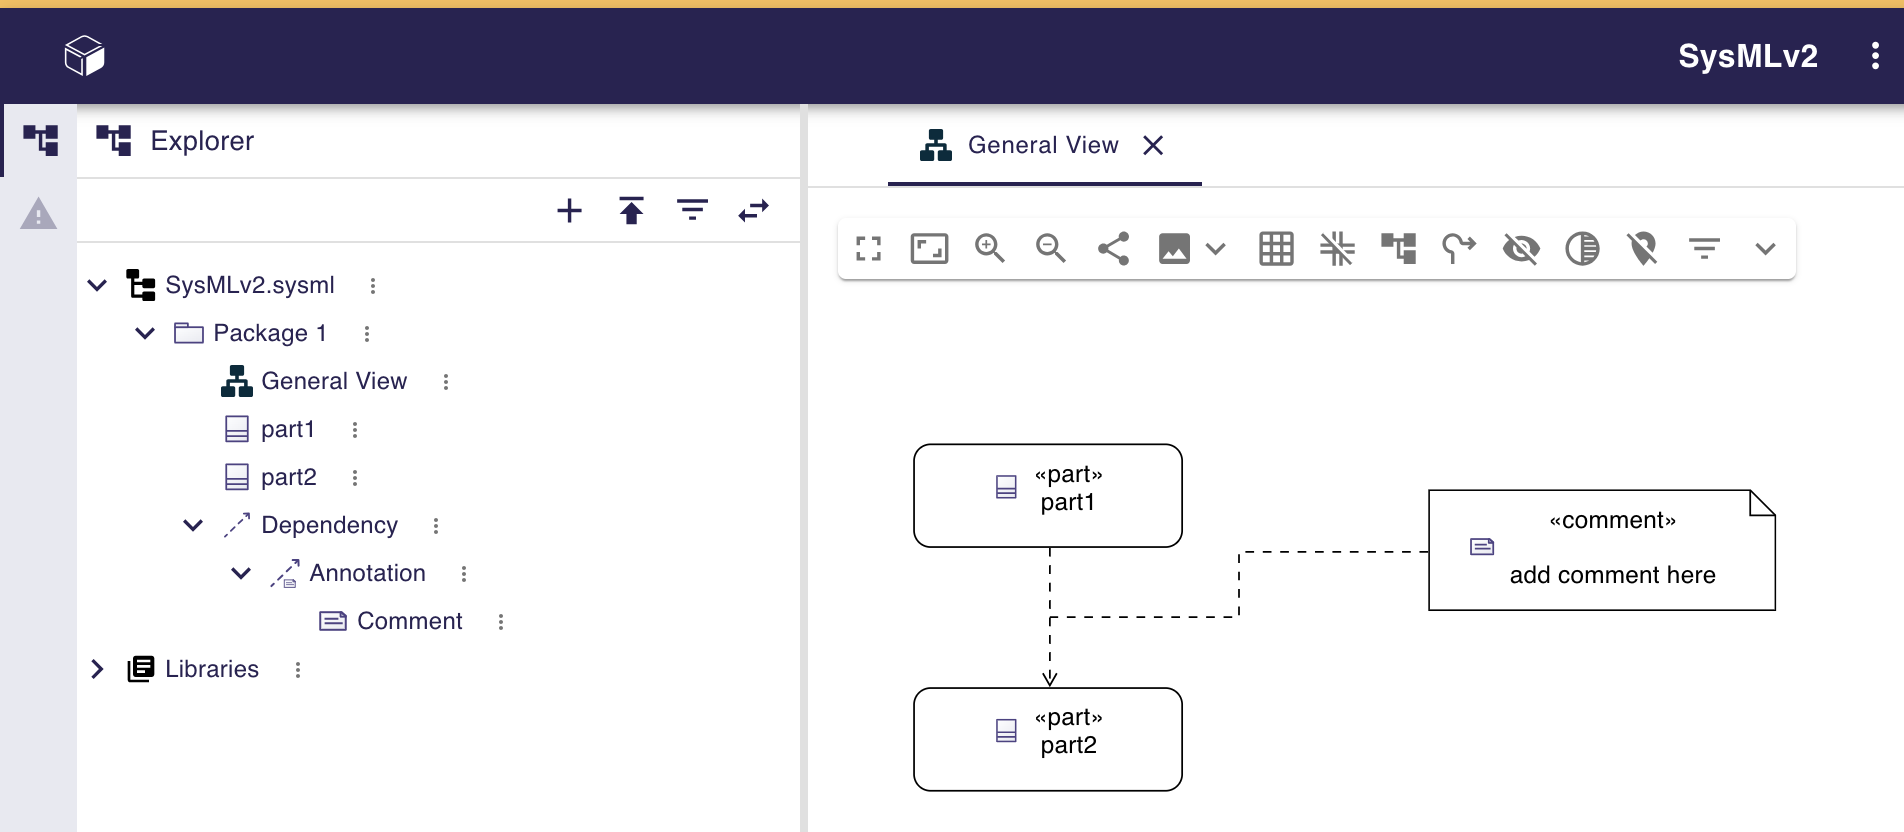Open the top-right SysMLv2 kebab menu
Image resolution: width=1904 pixels, height=832 pixels.
pos(1875,56)
